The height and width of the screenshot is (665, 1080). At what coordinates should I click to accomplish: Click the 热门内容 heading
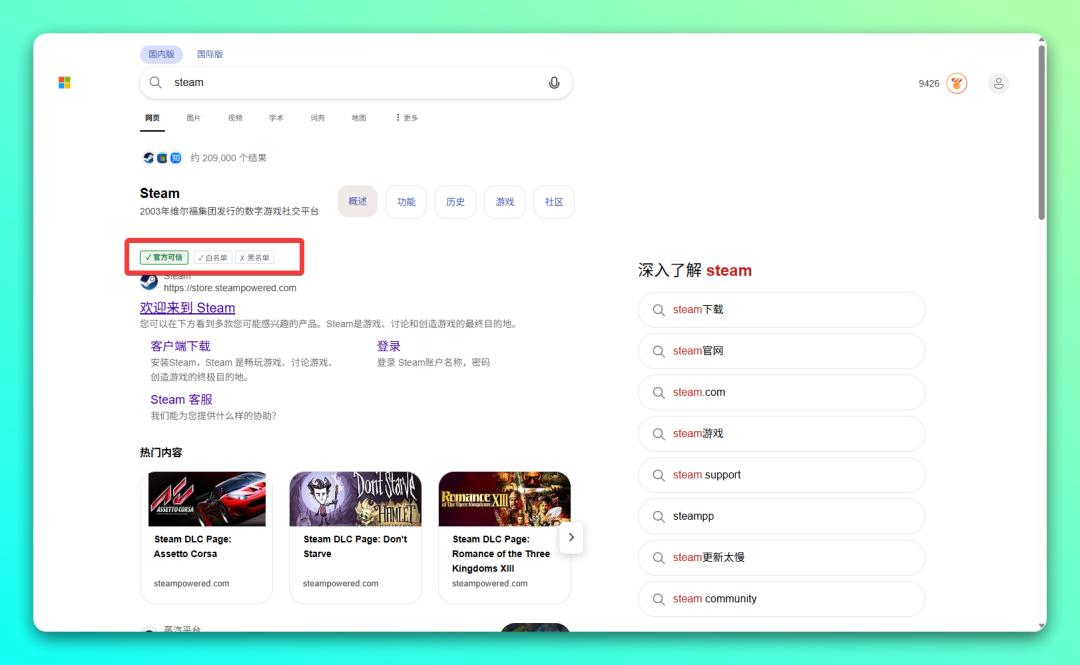[x=161, y=453]
